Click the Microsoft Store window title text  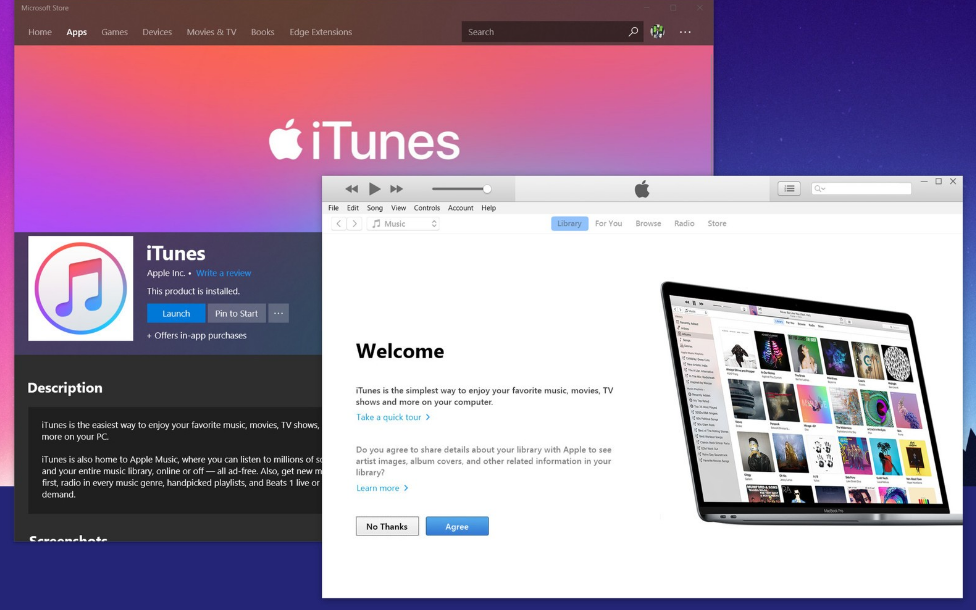tap(45, 8)
